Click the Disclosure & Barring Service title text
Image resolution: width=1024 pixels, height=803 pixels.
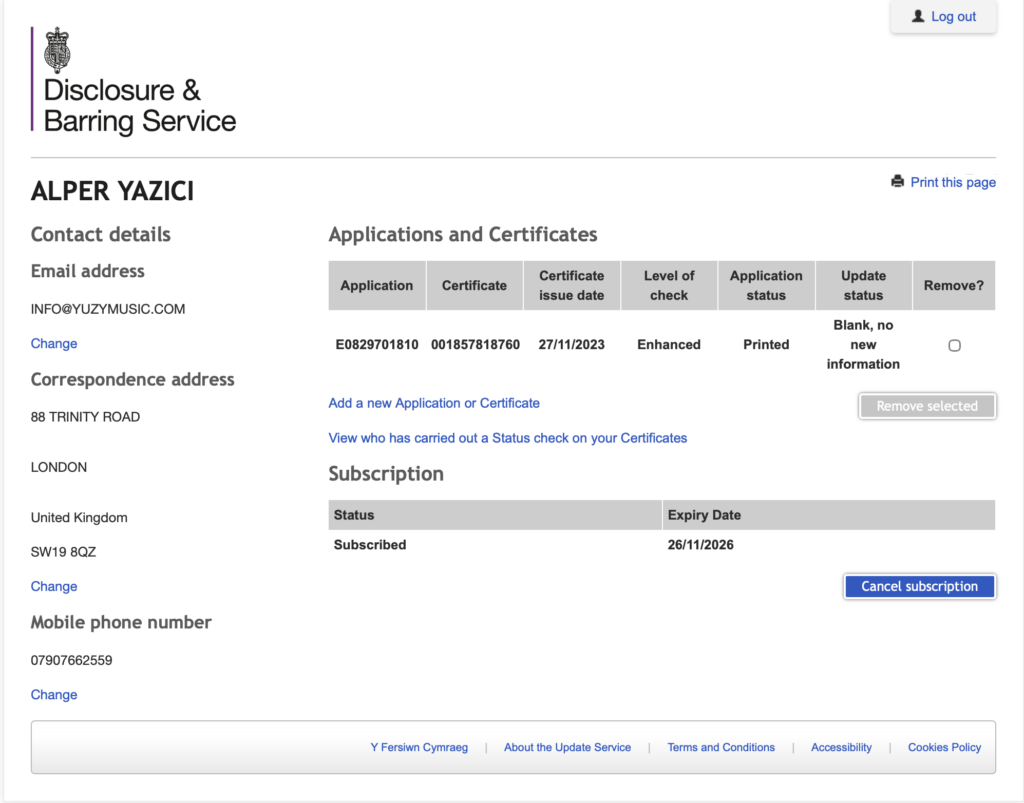click(140, 106)
